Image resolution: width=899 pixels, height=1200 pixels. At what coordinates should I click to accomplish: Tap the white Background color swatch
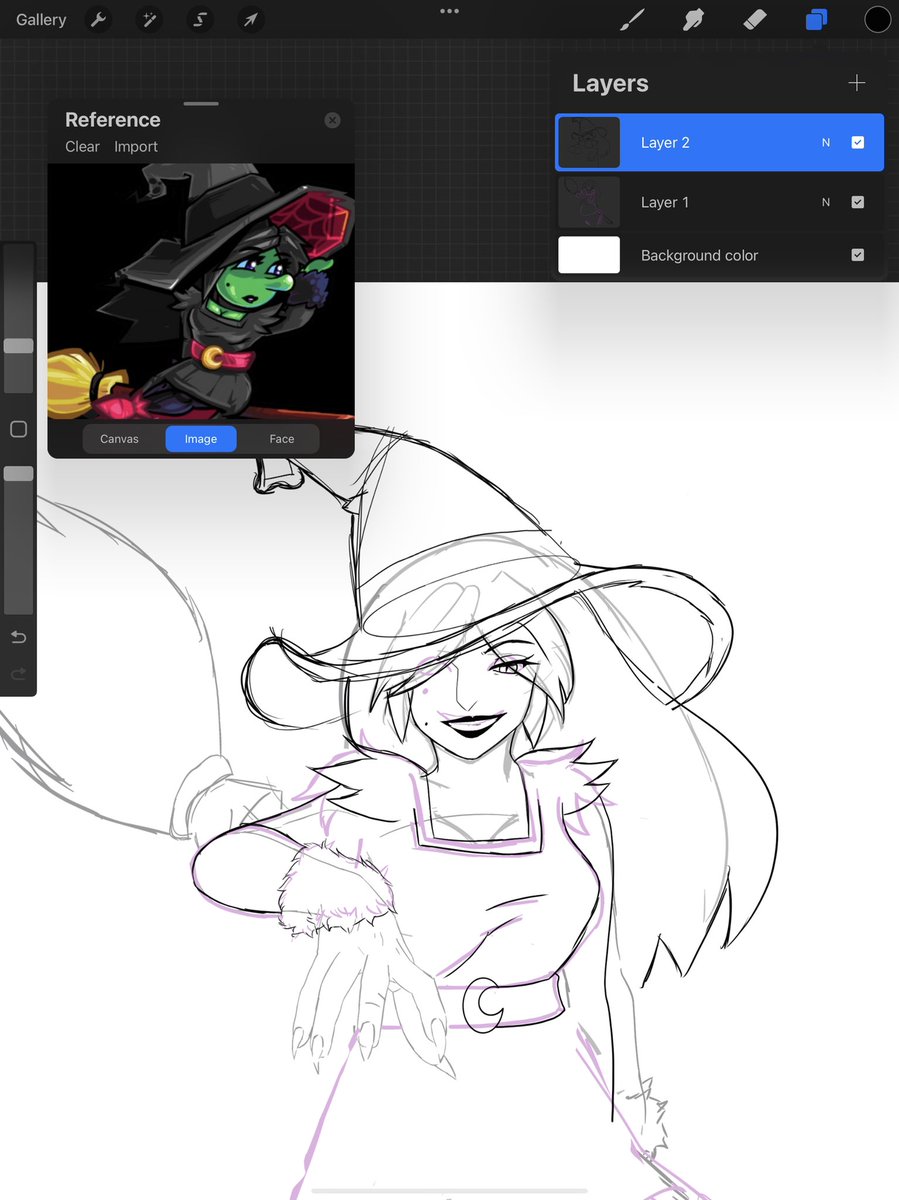pyautogui.click(x=589, y=255)
